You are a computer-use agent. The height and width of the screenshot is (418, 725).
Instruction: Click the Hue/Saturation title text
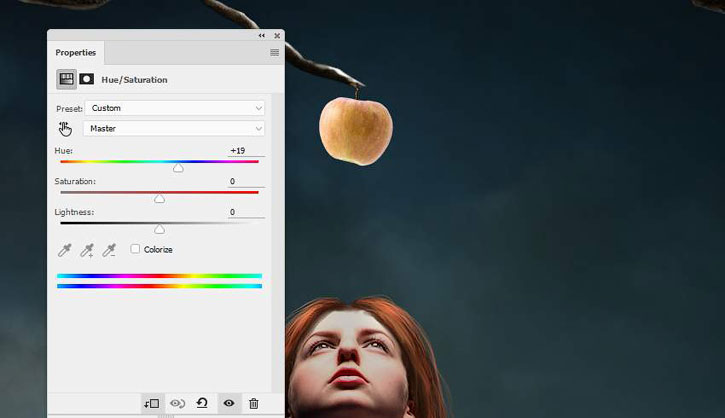click(135, 80)
